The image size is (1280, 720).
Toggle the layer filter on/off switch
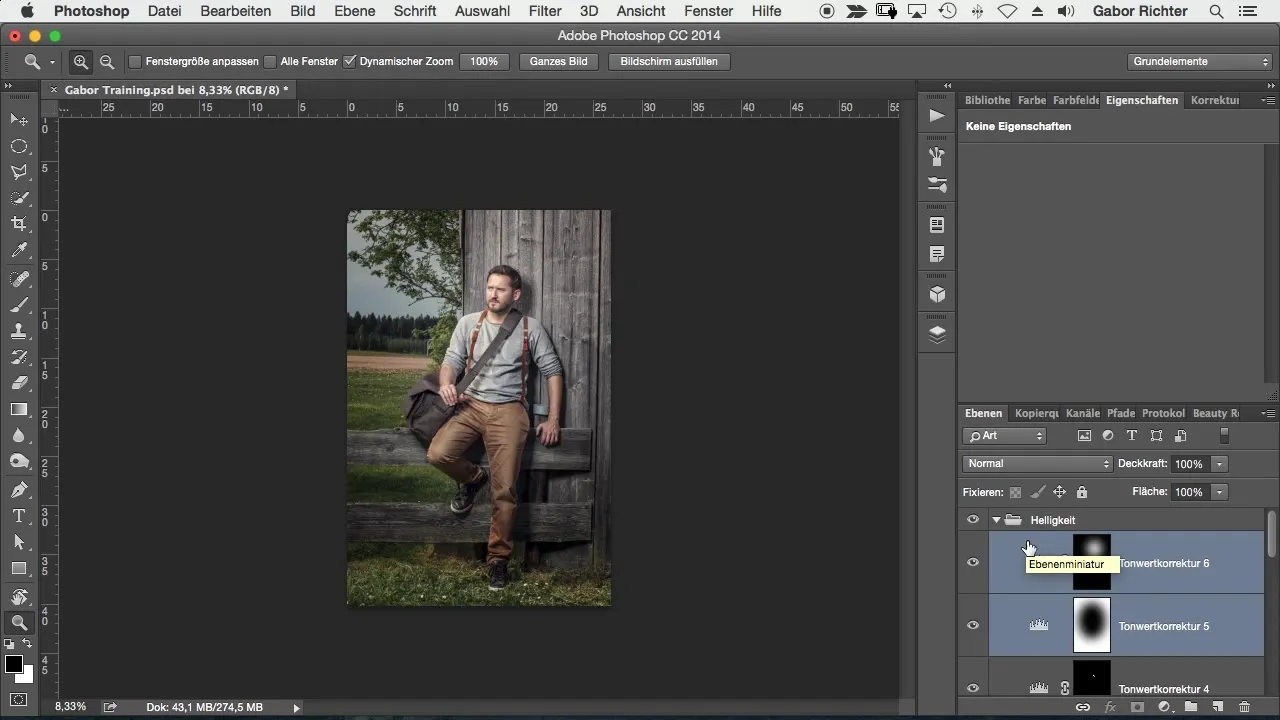pyautogui.click(x=1224, y=436)
